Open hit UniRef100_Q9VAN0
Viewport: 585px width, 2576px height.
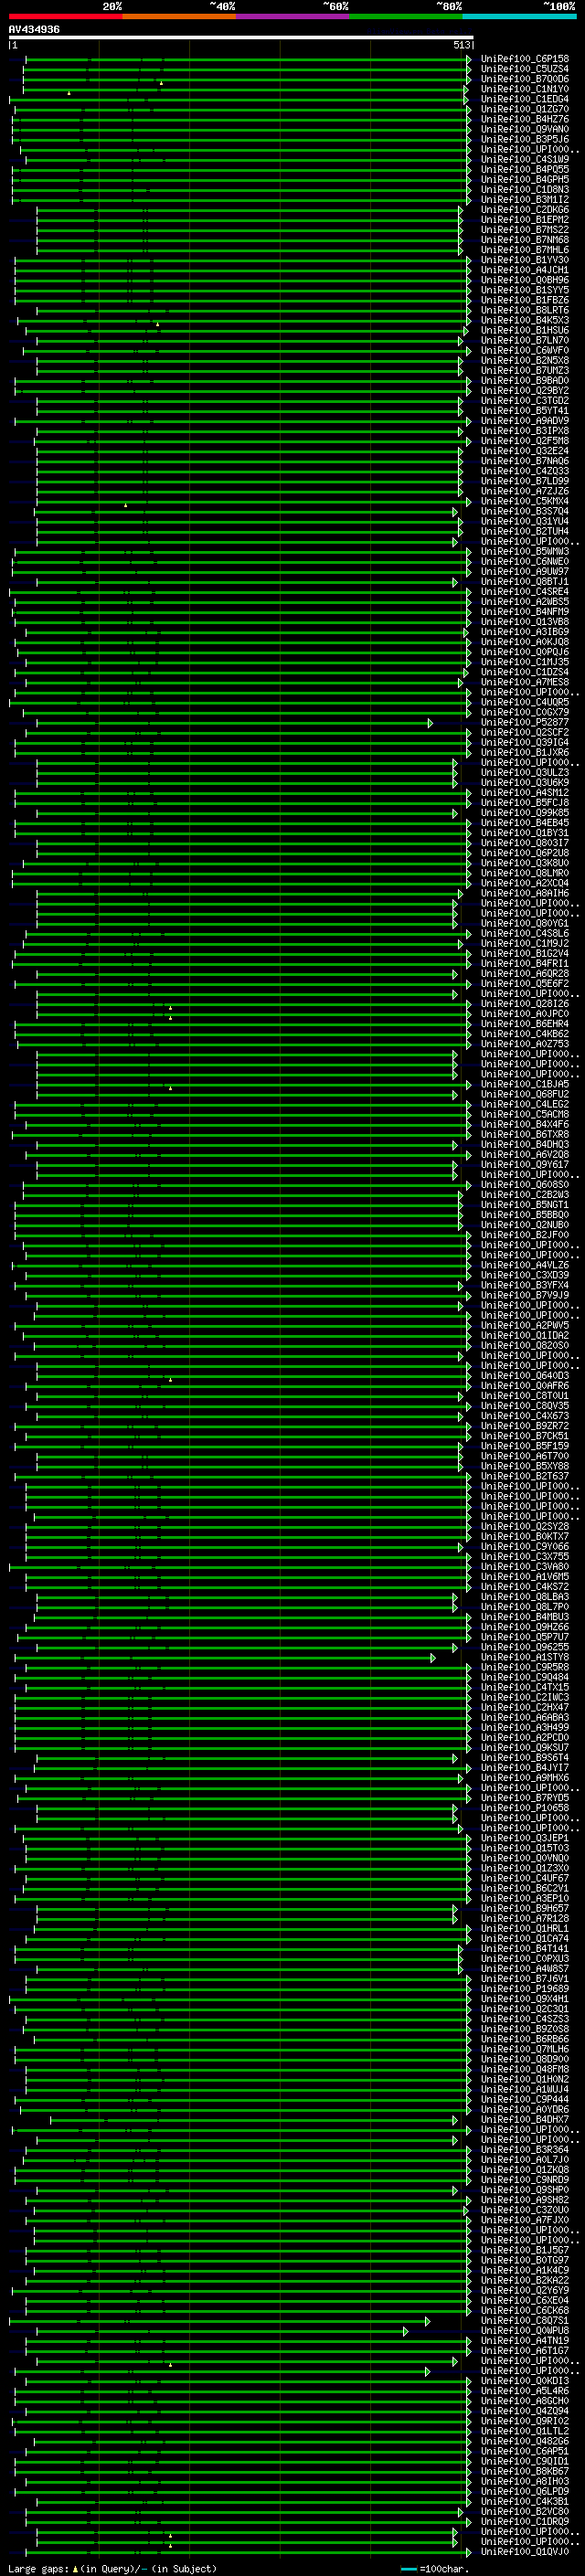pos(525,129)
